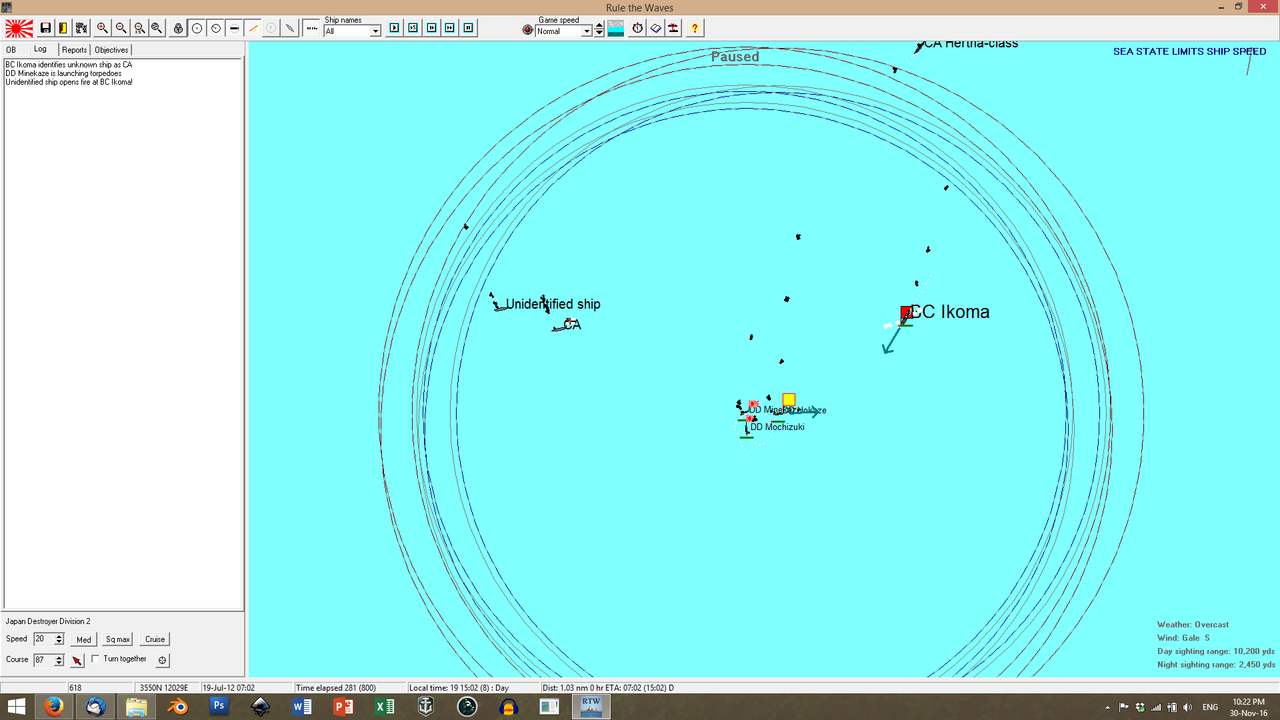Adjust the Game speed spinner arrows

(x=599, y=30)
